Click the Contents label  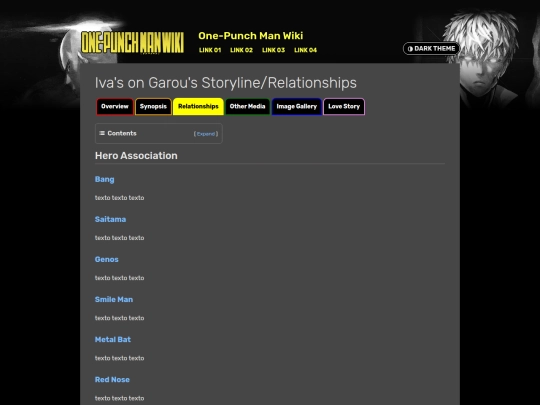pos(122,133)
